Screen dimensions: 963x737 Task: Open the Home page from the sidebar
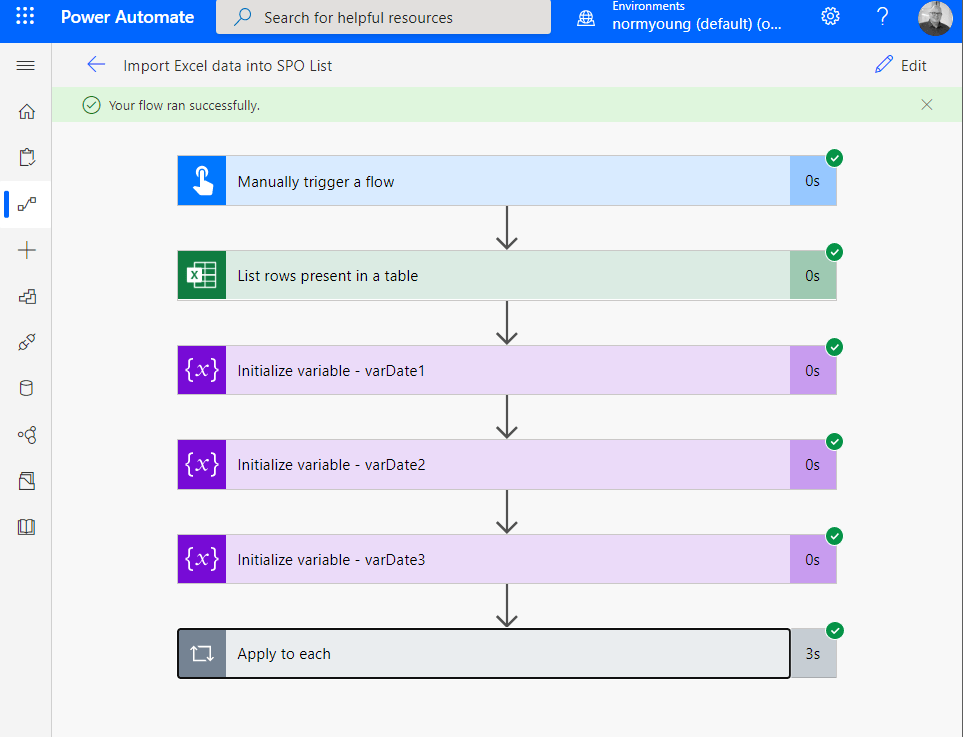point(25,111)
